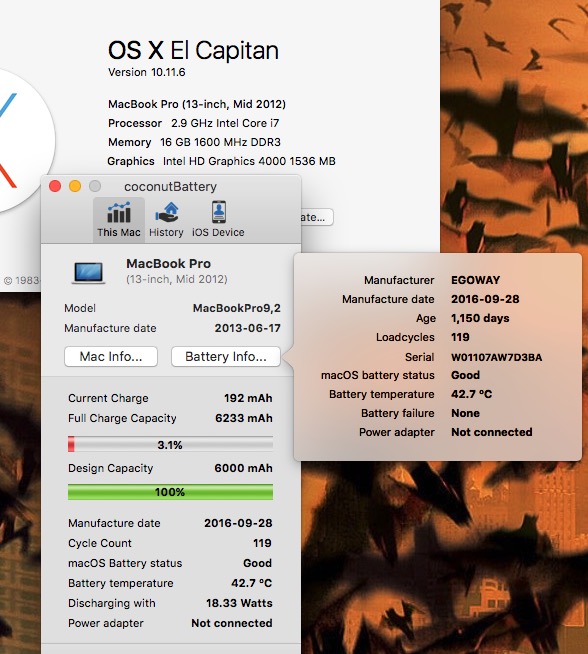Select popover Power adapter Not connected value
588x654 pixels.
(492, 432)
